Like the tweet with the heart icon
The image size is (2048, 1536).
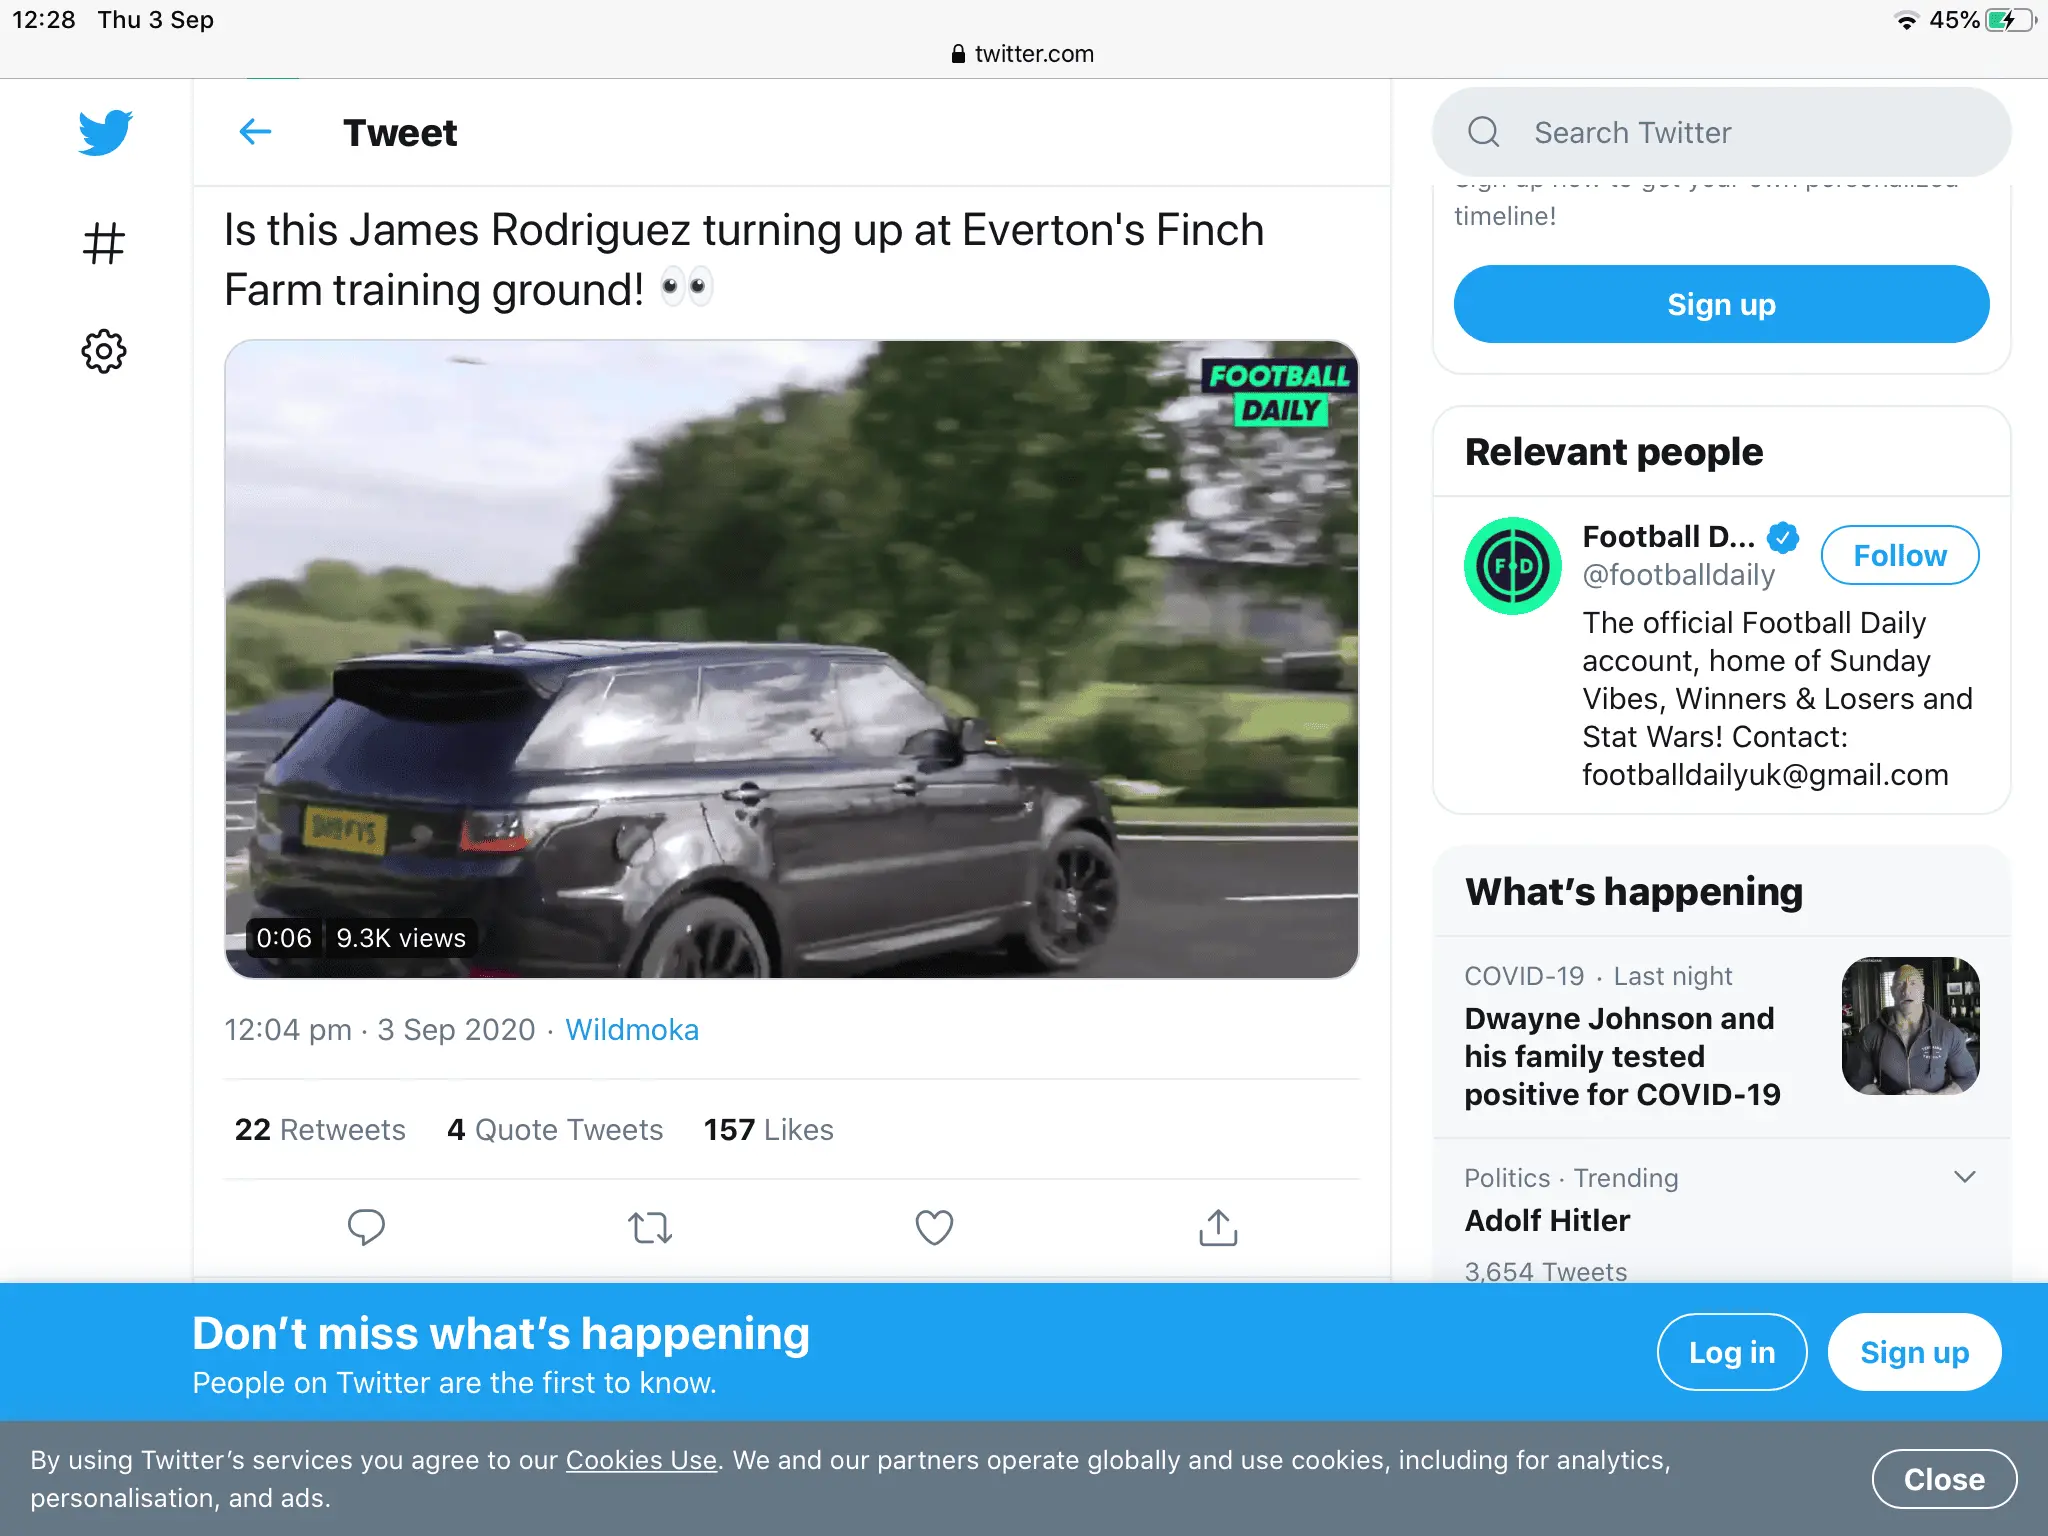point(934,1227)
